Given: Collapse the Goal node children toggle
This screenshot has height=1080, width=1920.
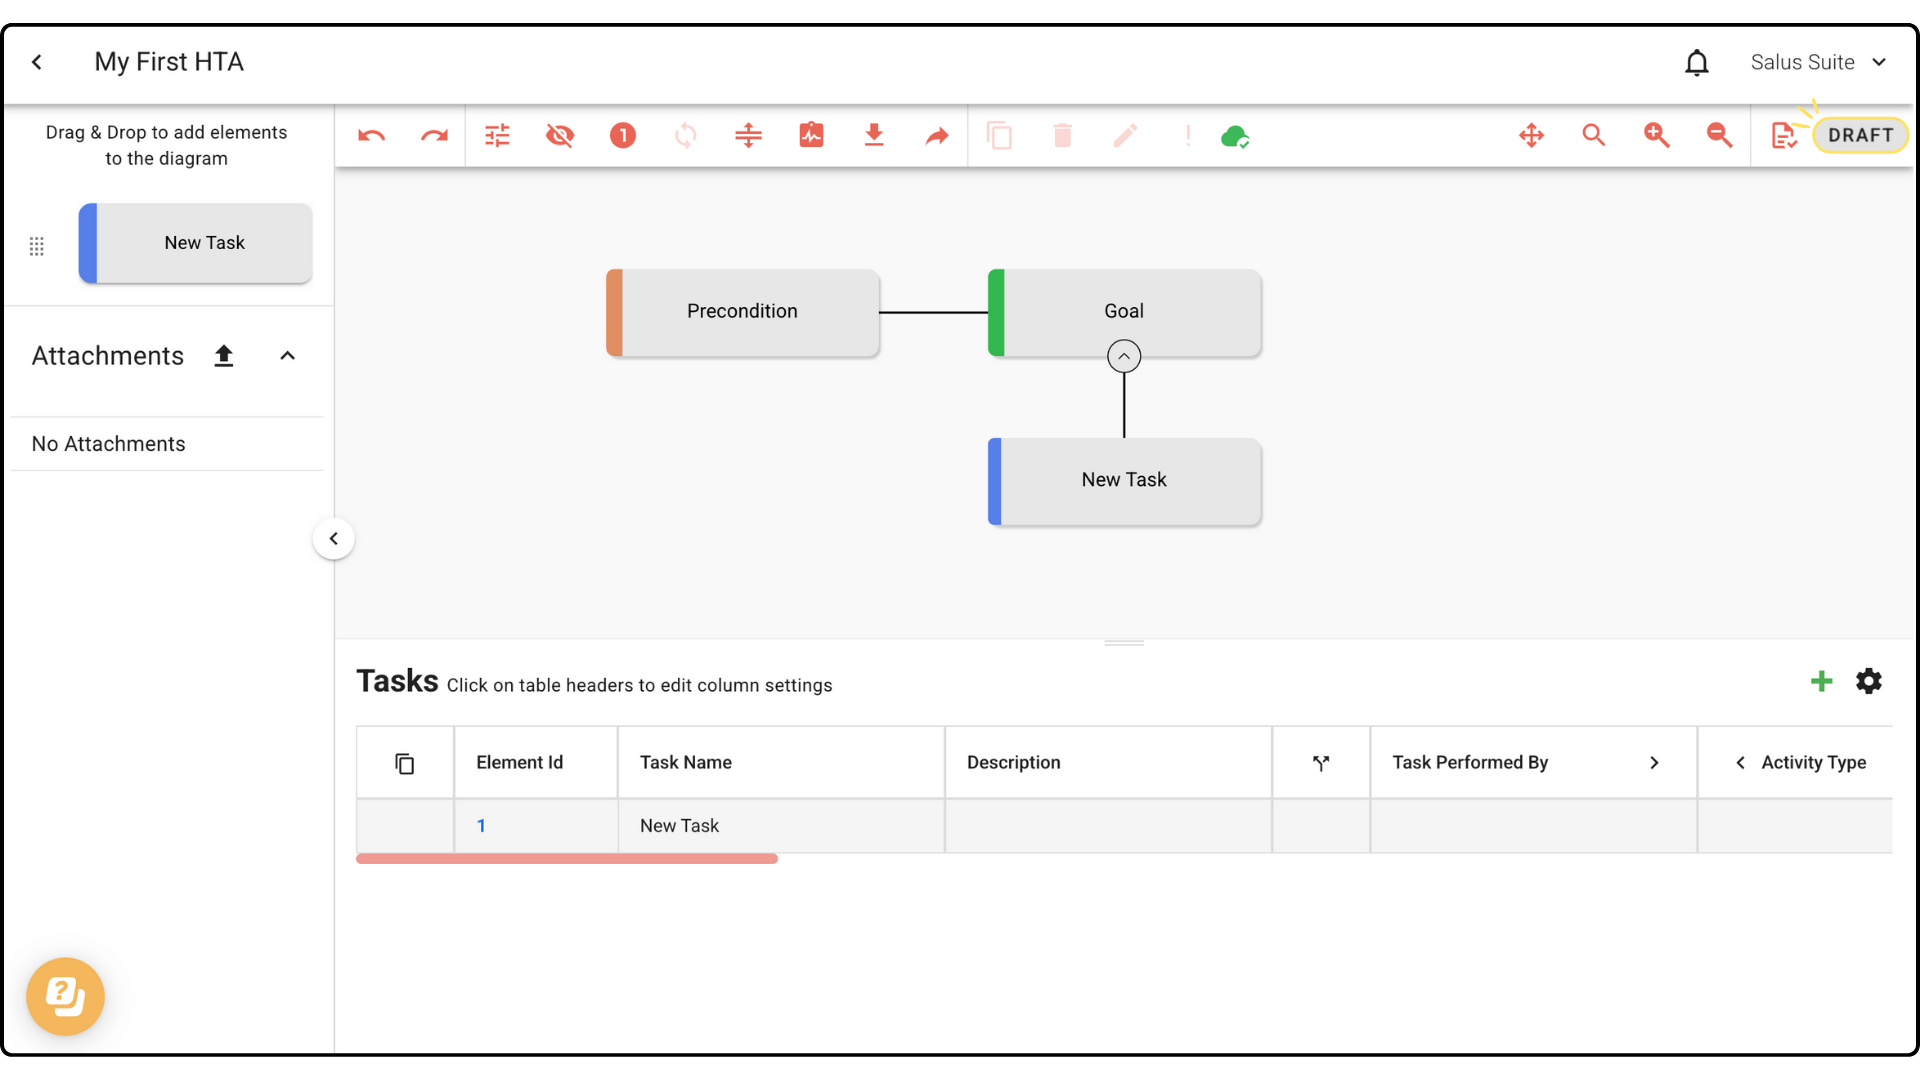Looking at the screenshot, I should pos(1124,357).
